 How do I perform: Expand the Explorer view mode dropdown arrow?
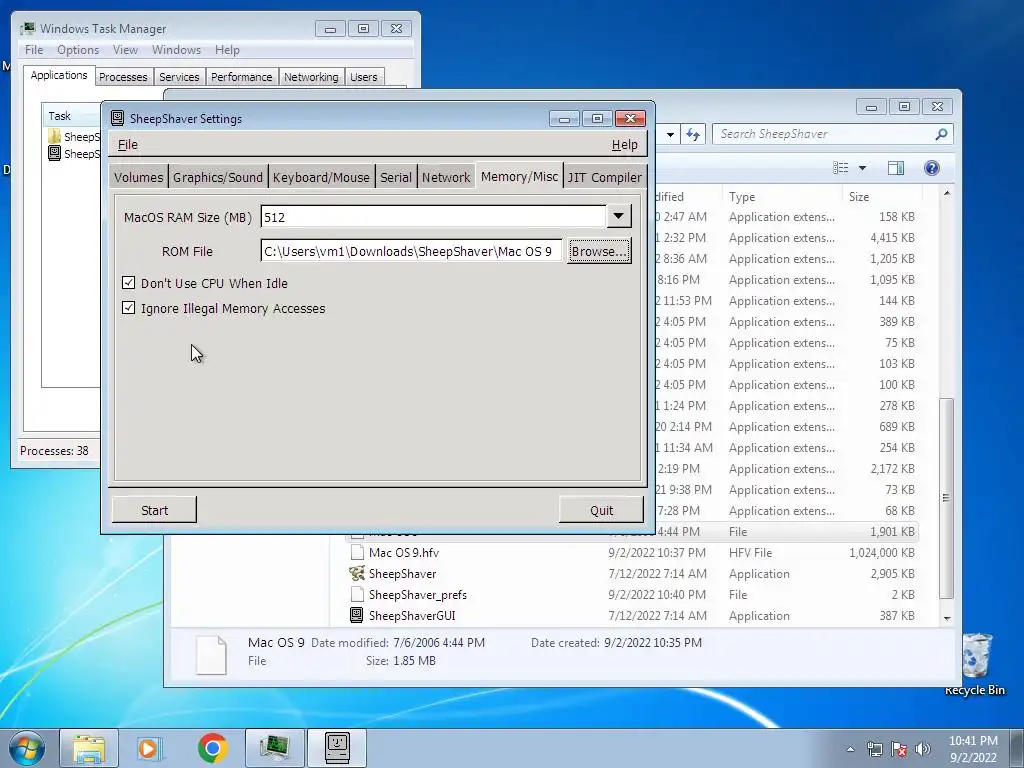[862, 168]
